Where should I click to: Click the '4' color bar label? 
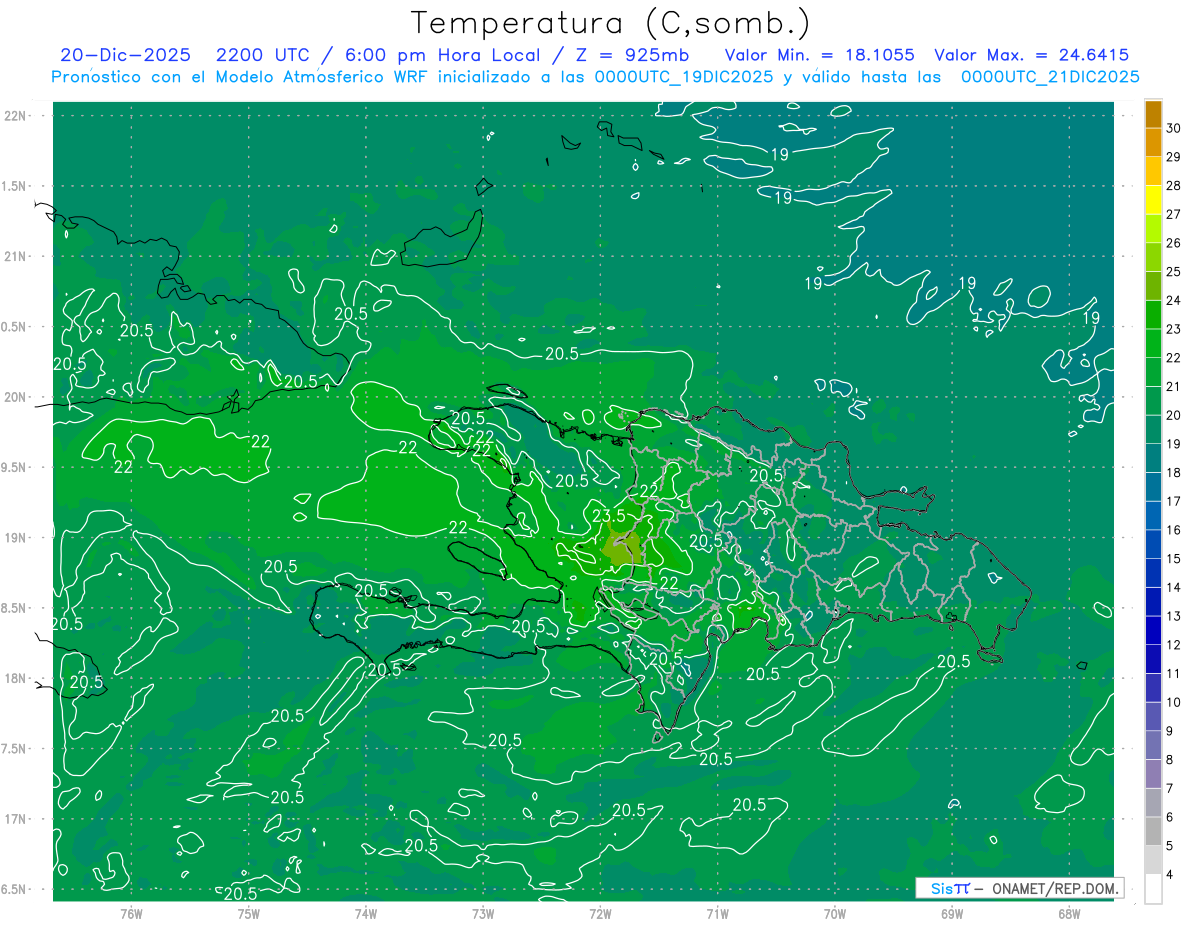click(1170, 875)
